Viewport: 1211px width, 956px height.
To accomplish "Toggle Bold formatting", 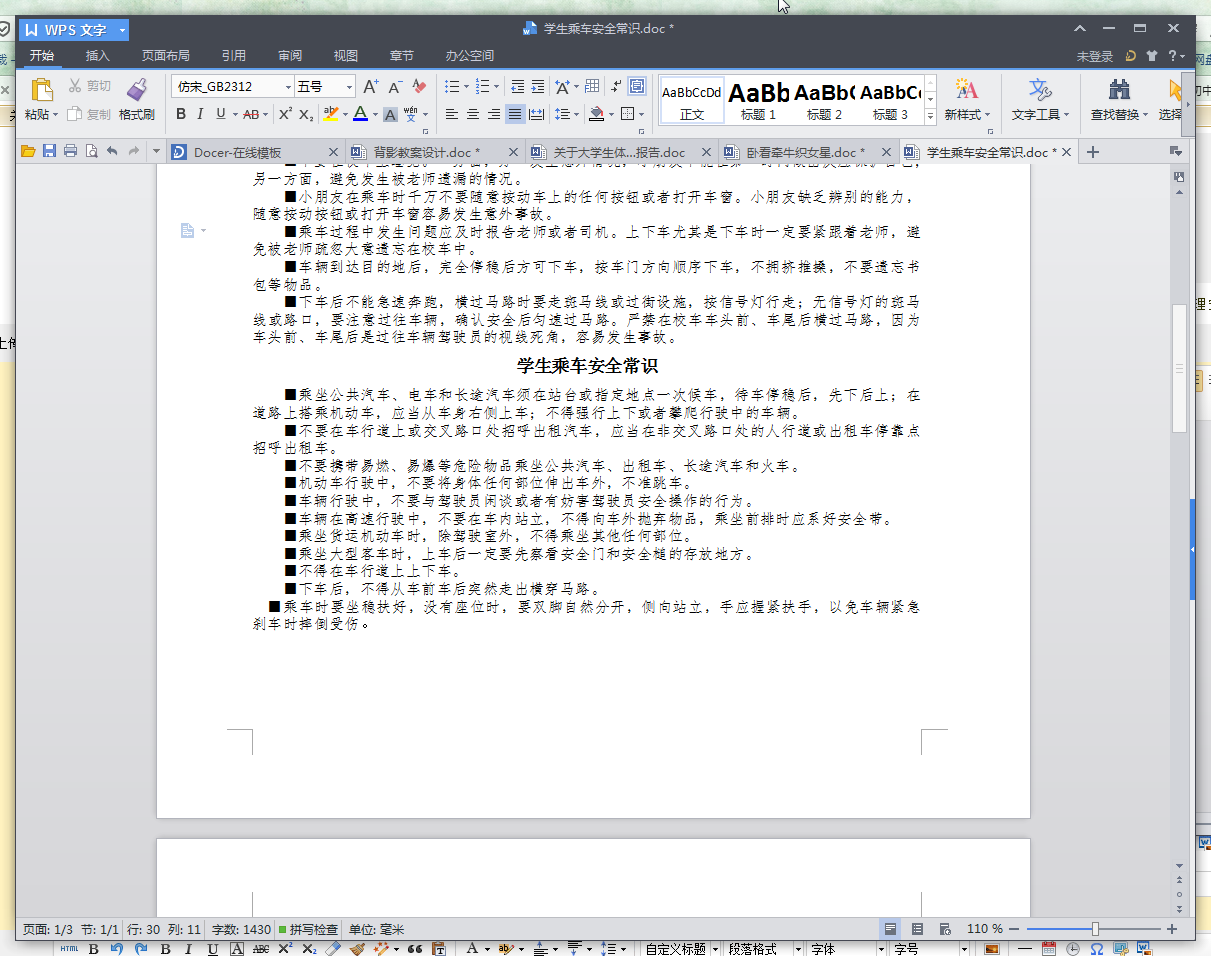I will [x=181, y=115].
